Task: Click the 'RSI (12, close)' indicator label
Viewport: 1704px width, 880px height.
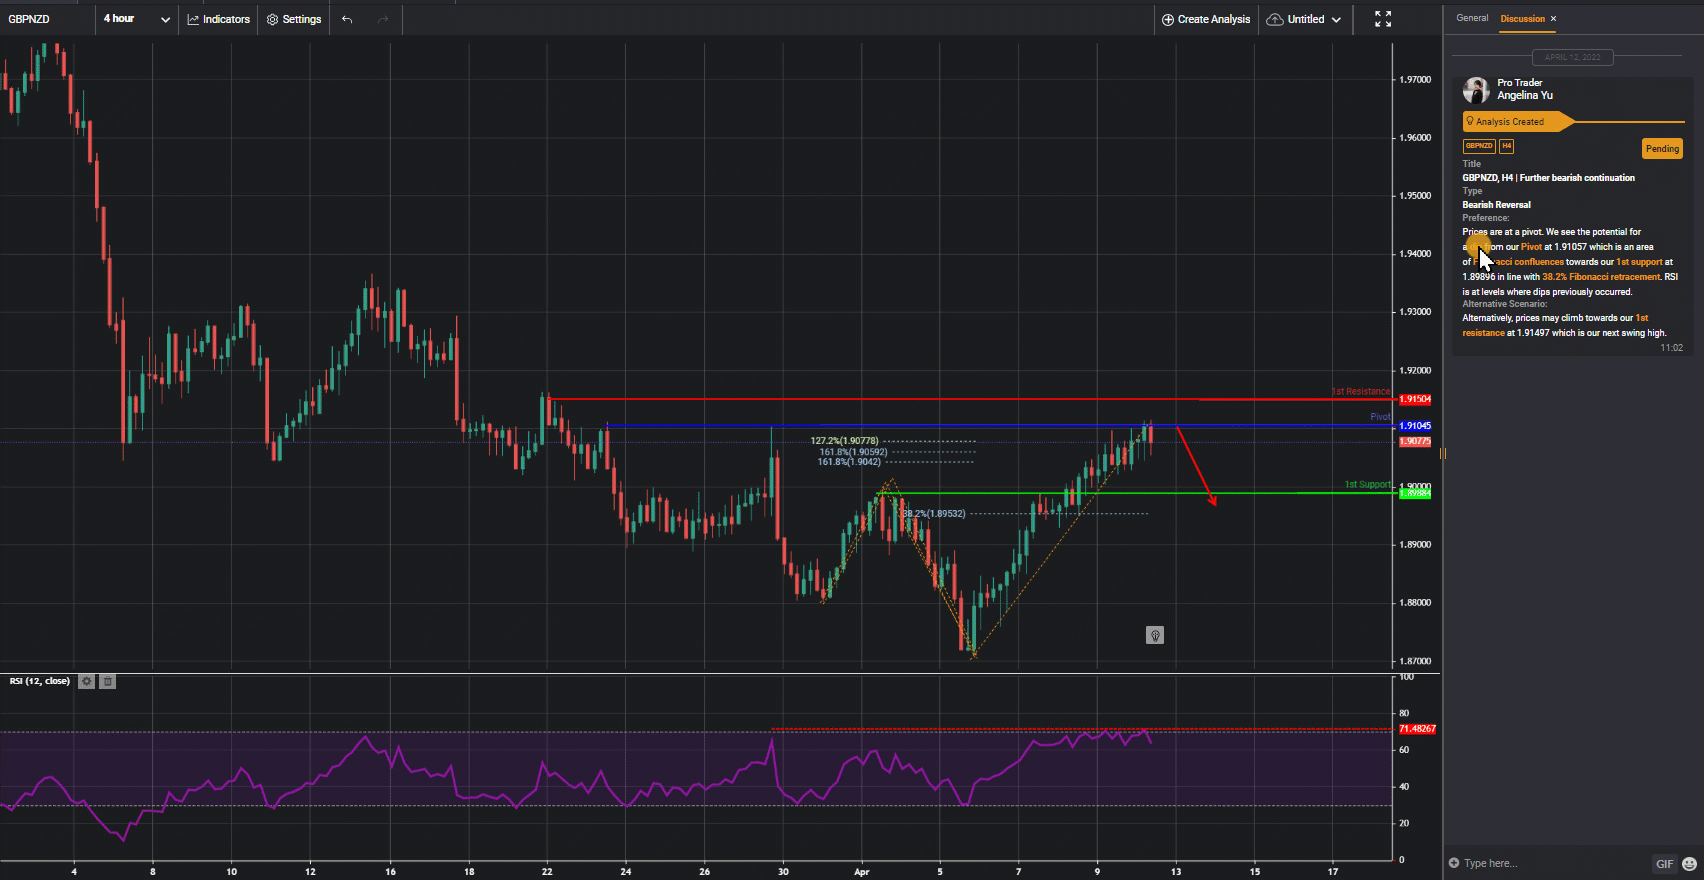Action: pyautogui.click(x=40, y=681)
